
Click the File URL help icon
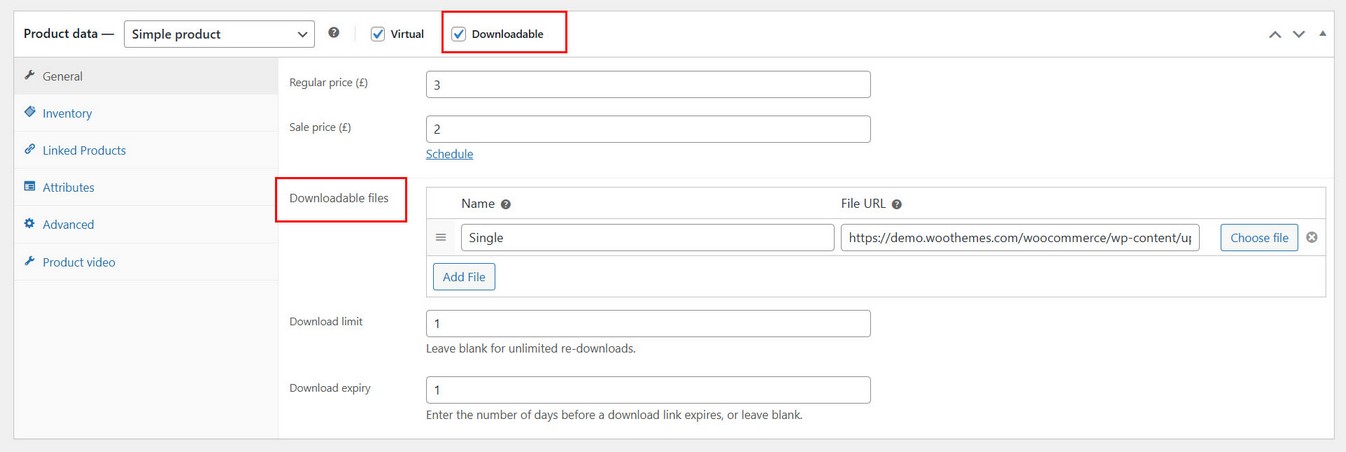click(x=897, y=204)
